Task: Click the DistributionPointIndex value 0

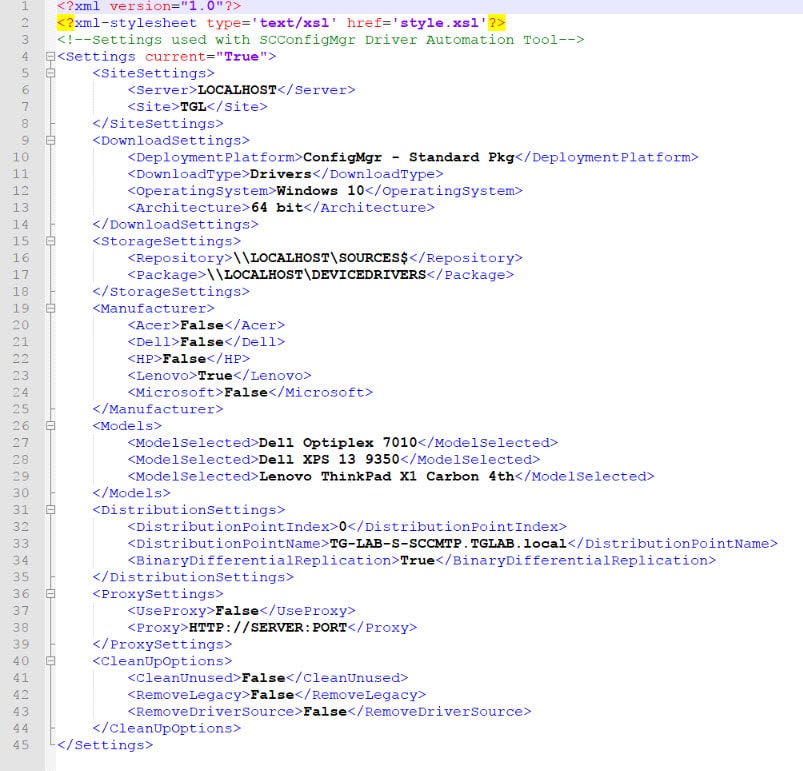Action: [x=343, y=527]
